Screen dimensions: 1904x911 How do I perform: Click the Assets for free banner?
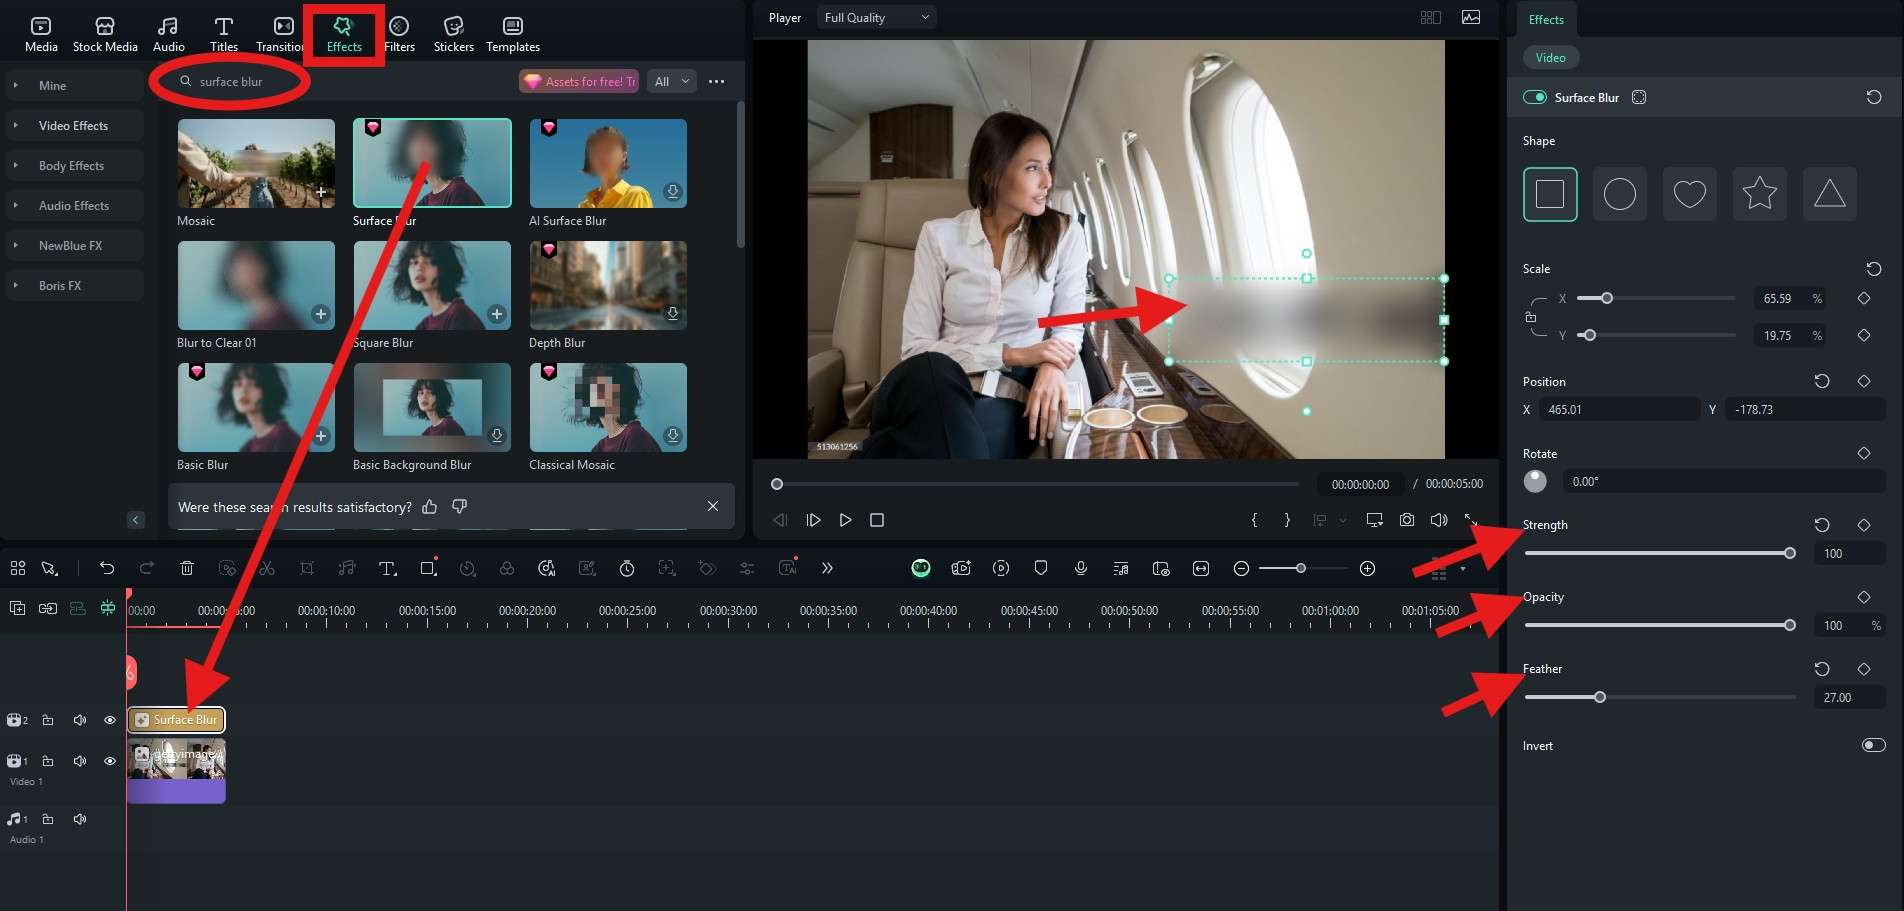point(579,82)
